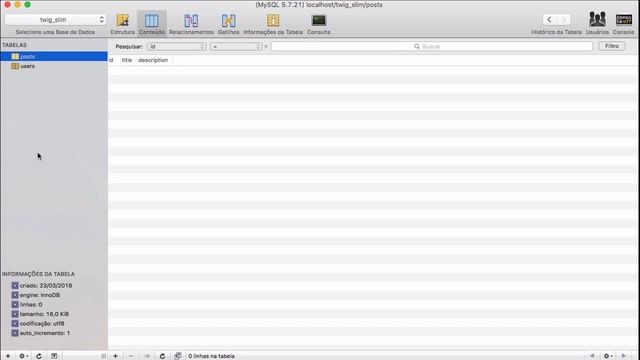Go back in table history

[549, 19]
